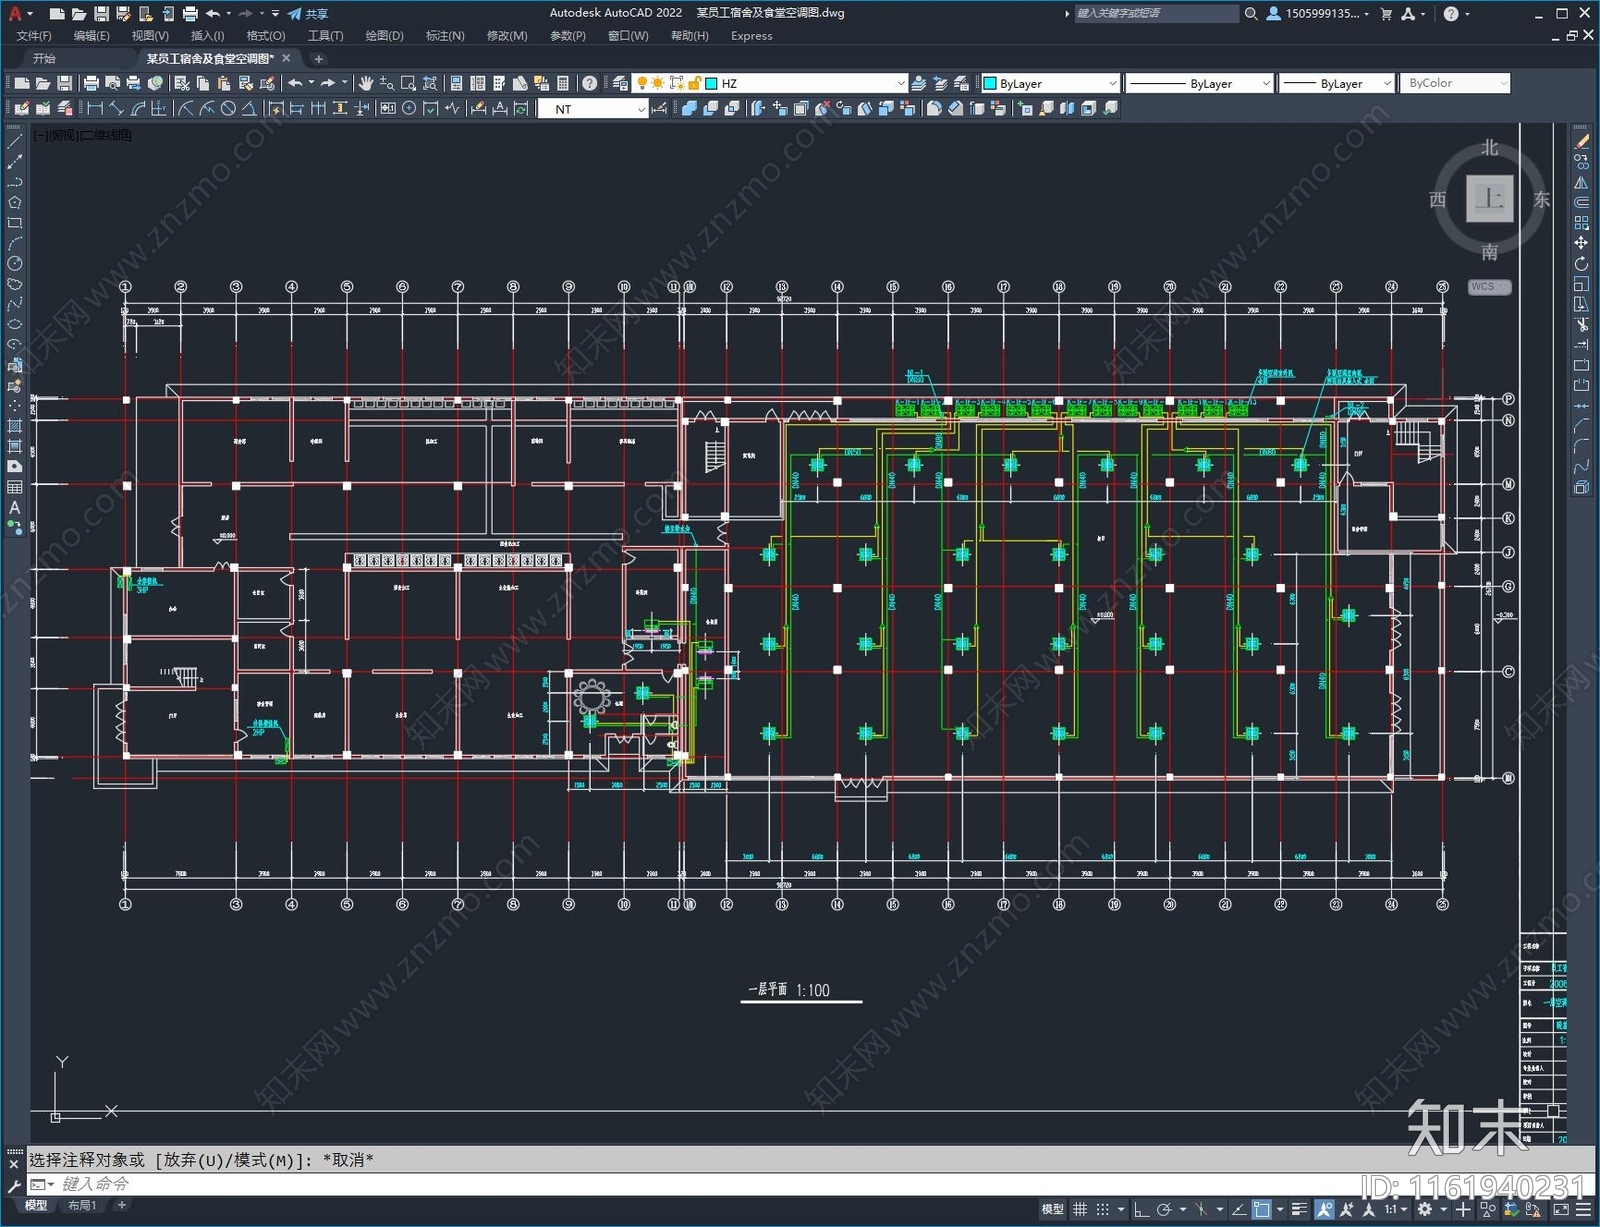This screenshot has width=1600, height=1227.
Task: Toggle the grid display in status bar
Action: [x=1080, y=1209]
